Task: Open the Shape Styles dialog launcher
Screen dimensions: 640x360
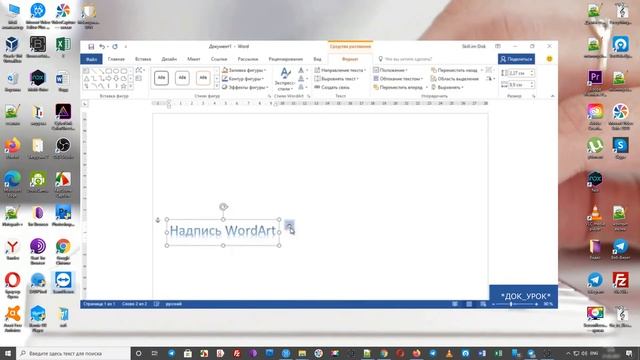Action: [269, 96]
